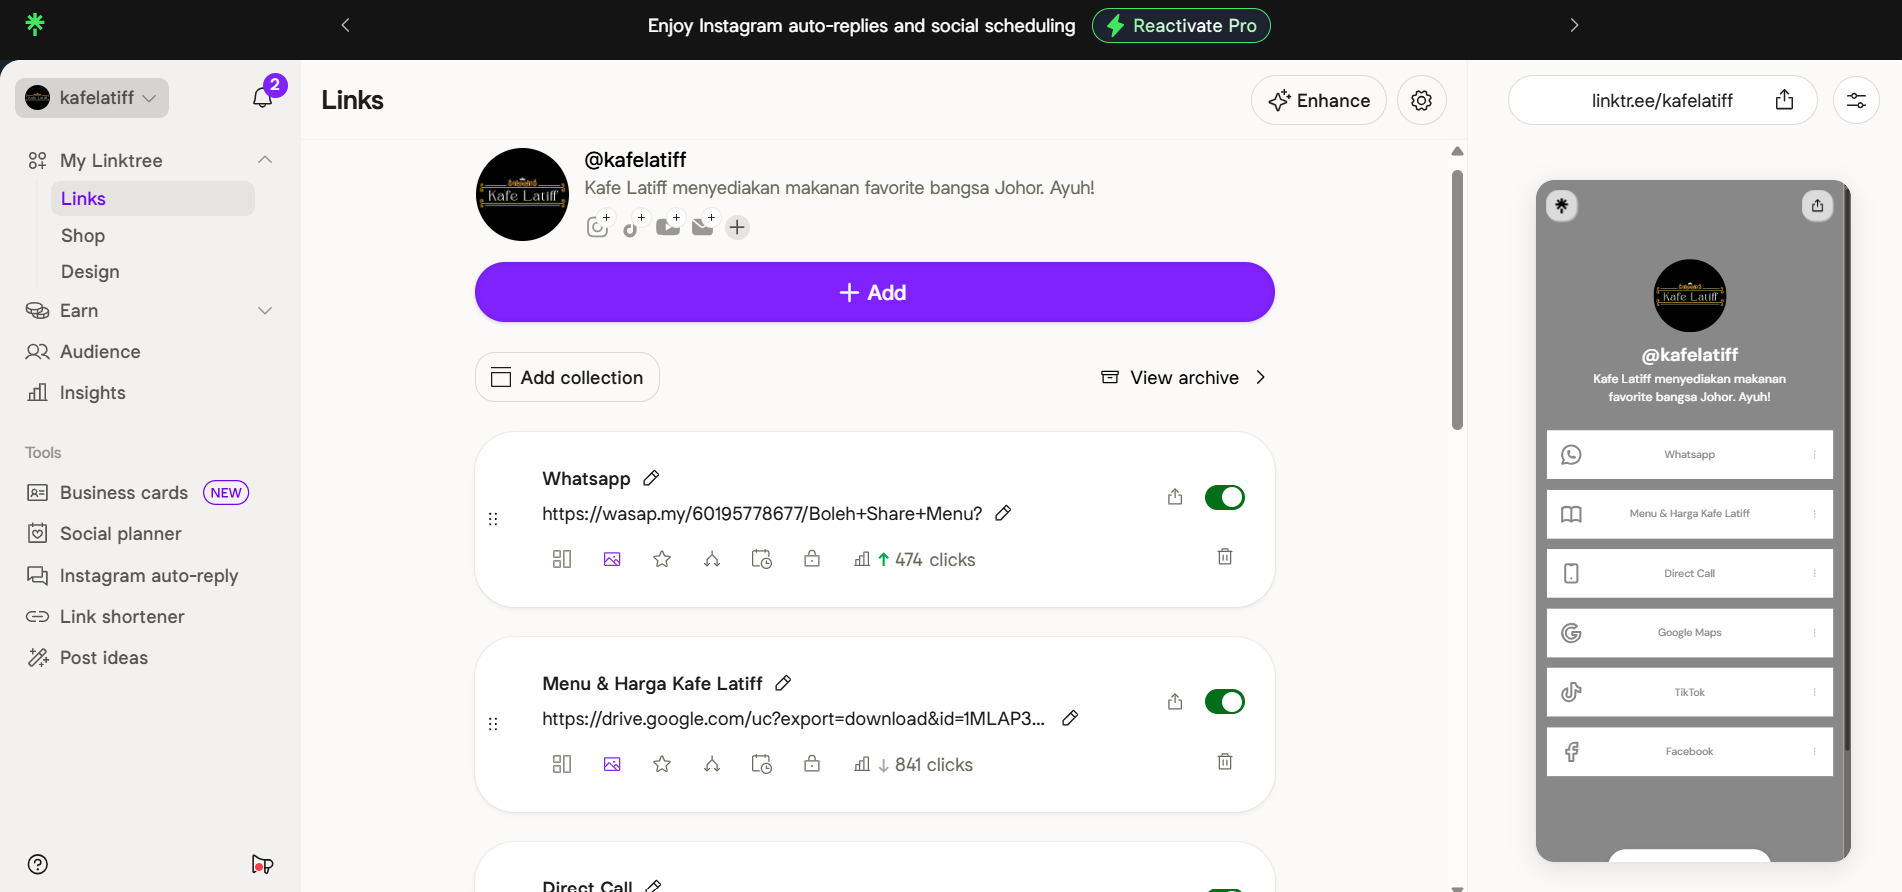This screenshot has height=892, width=1902.
Task: Add YouTube social icon to profile
Action: (x=668, y=226)
